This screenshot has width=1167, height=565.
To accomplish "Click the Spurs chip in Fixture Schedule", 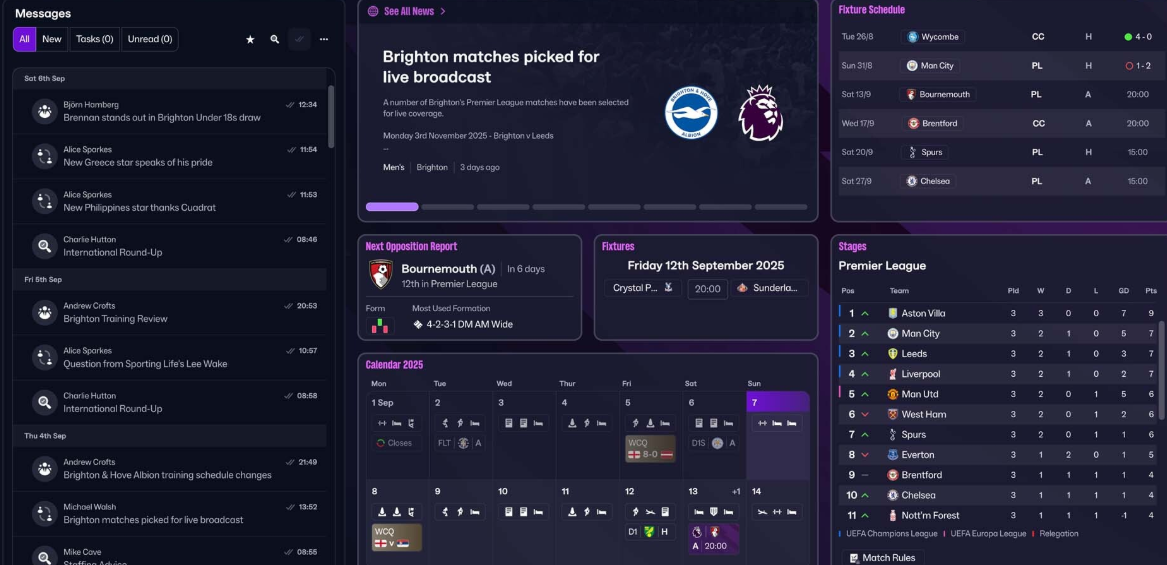I will (925, 152).
